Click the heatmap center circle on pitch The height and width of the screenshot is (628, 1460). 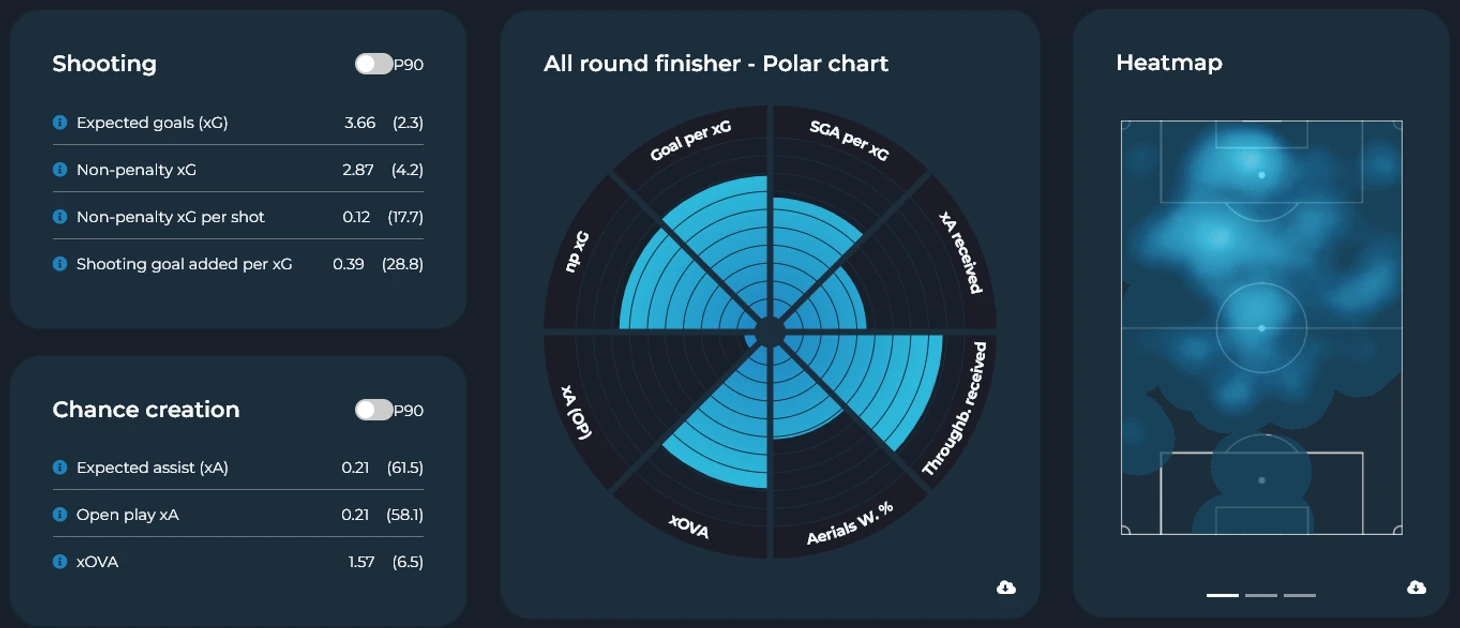(1261, 328)
